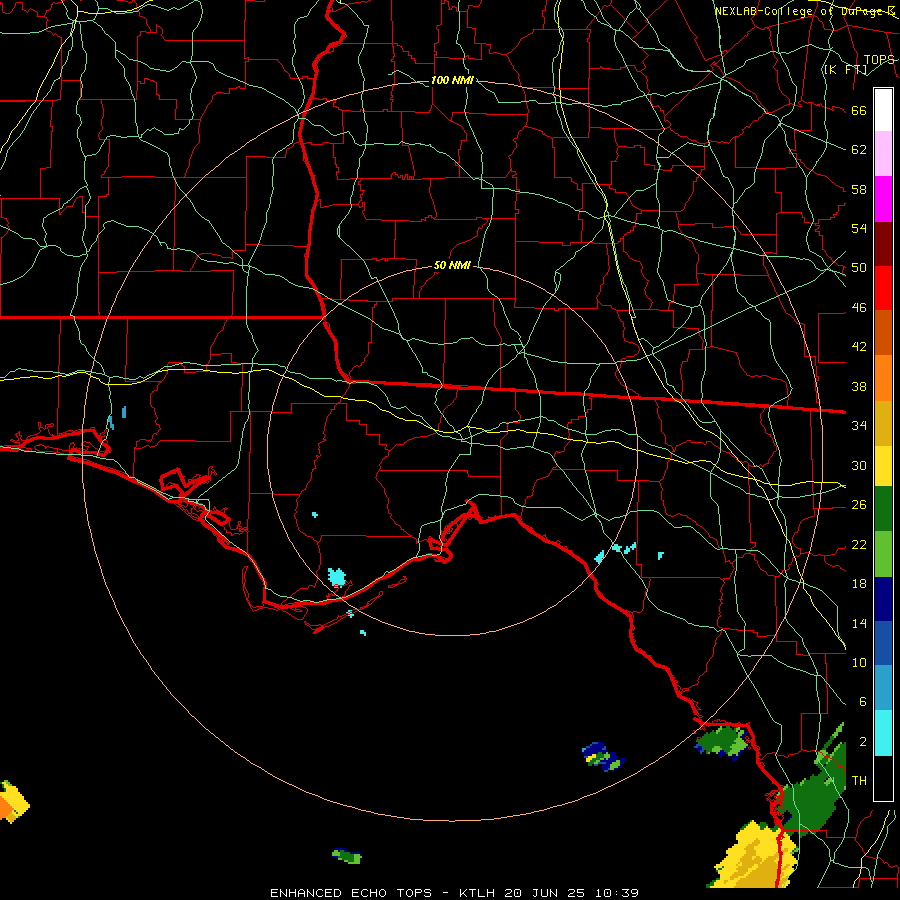Click the blue-green offshore echo inside the 100 NMI ring

click(x=603, y=756)
